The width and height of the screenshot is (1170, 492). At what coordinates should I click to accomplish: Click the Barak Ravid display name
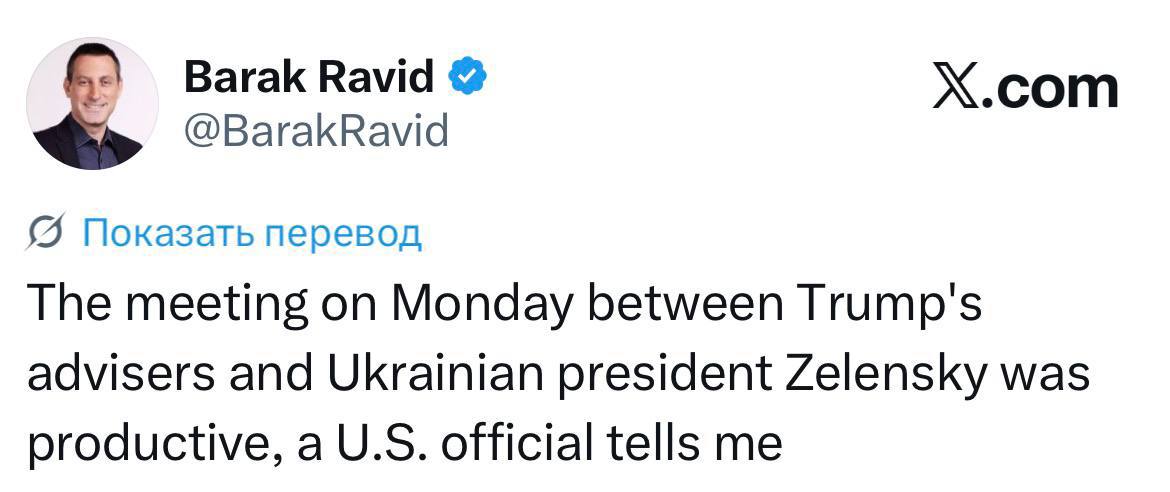pos(310,77)
